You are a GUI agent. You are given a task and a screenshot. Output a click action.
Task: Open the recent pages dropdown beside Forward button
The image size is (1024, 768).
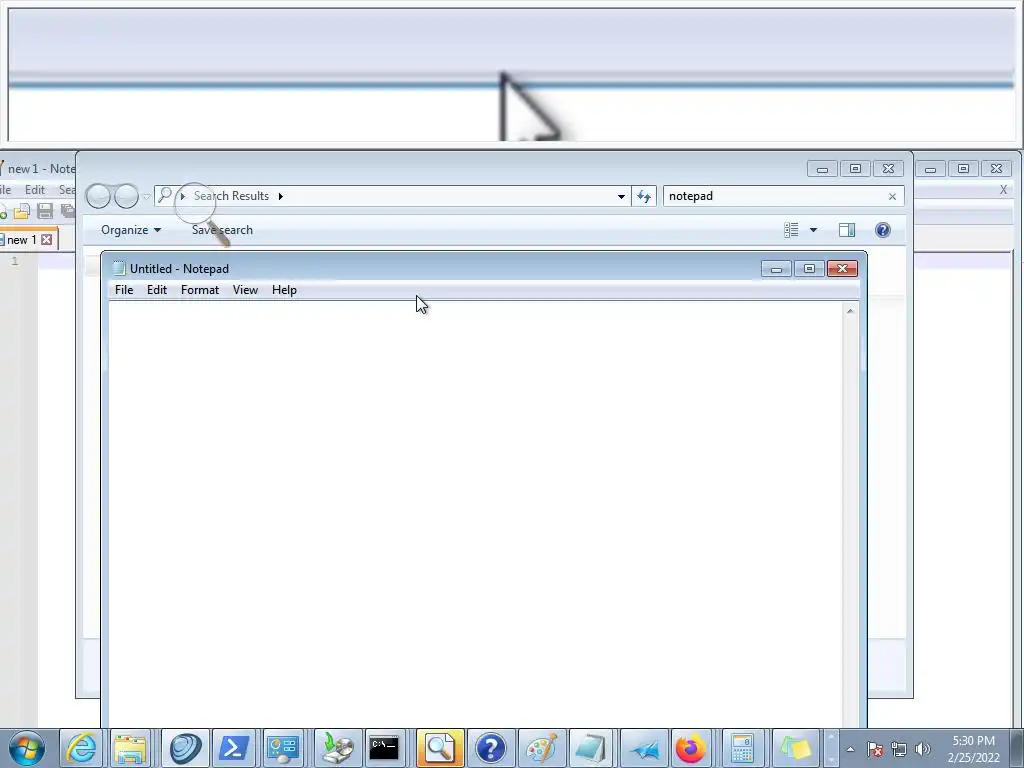point(146,197)
